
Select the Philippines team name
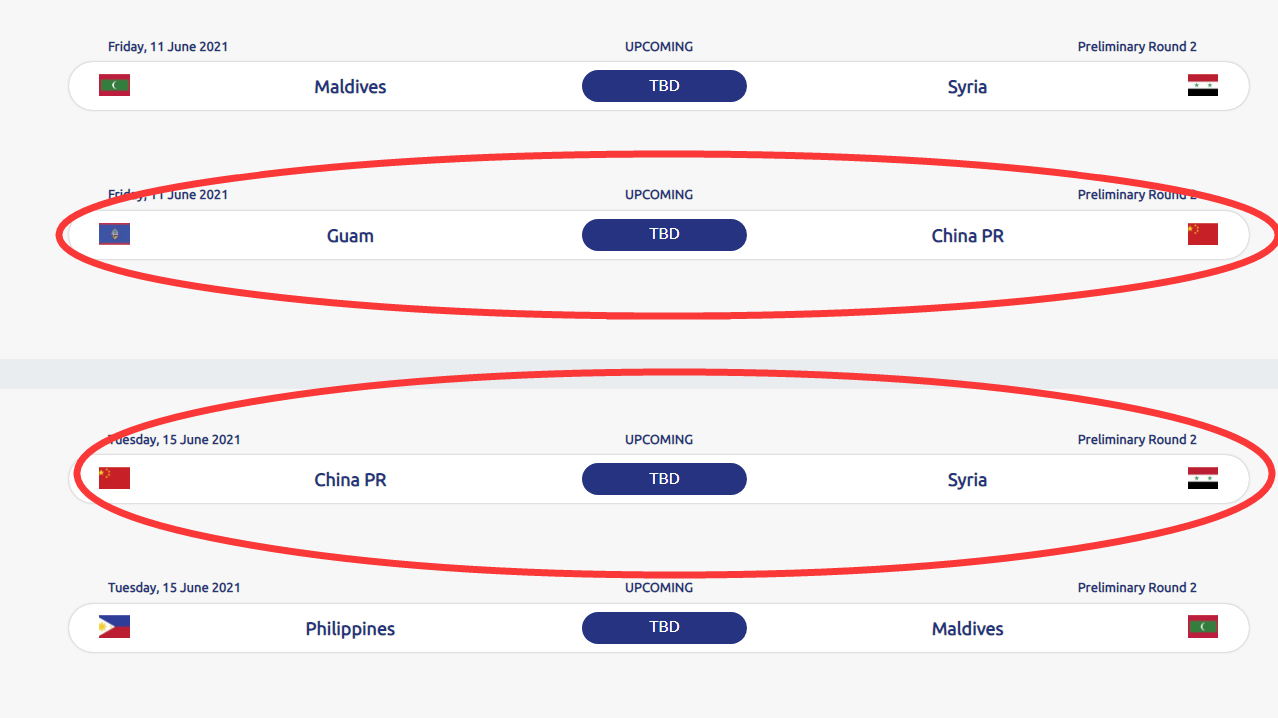pos(350,629)
